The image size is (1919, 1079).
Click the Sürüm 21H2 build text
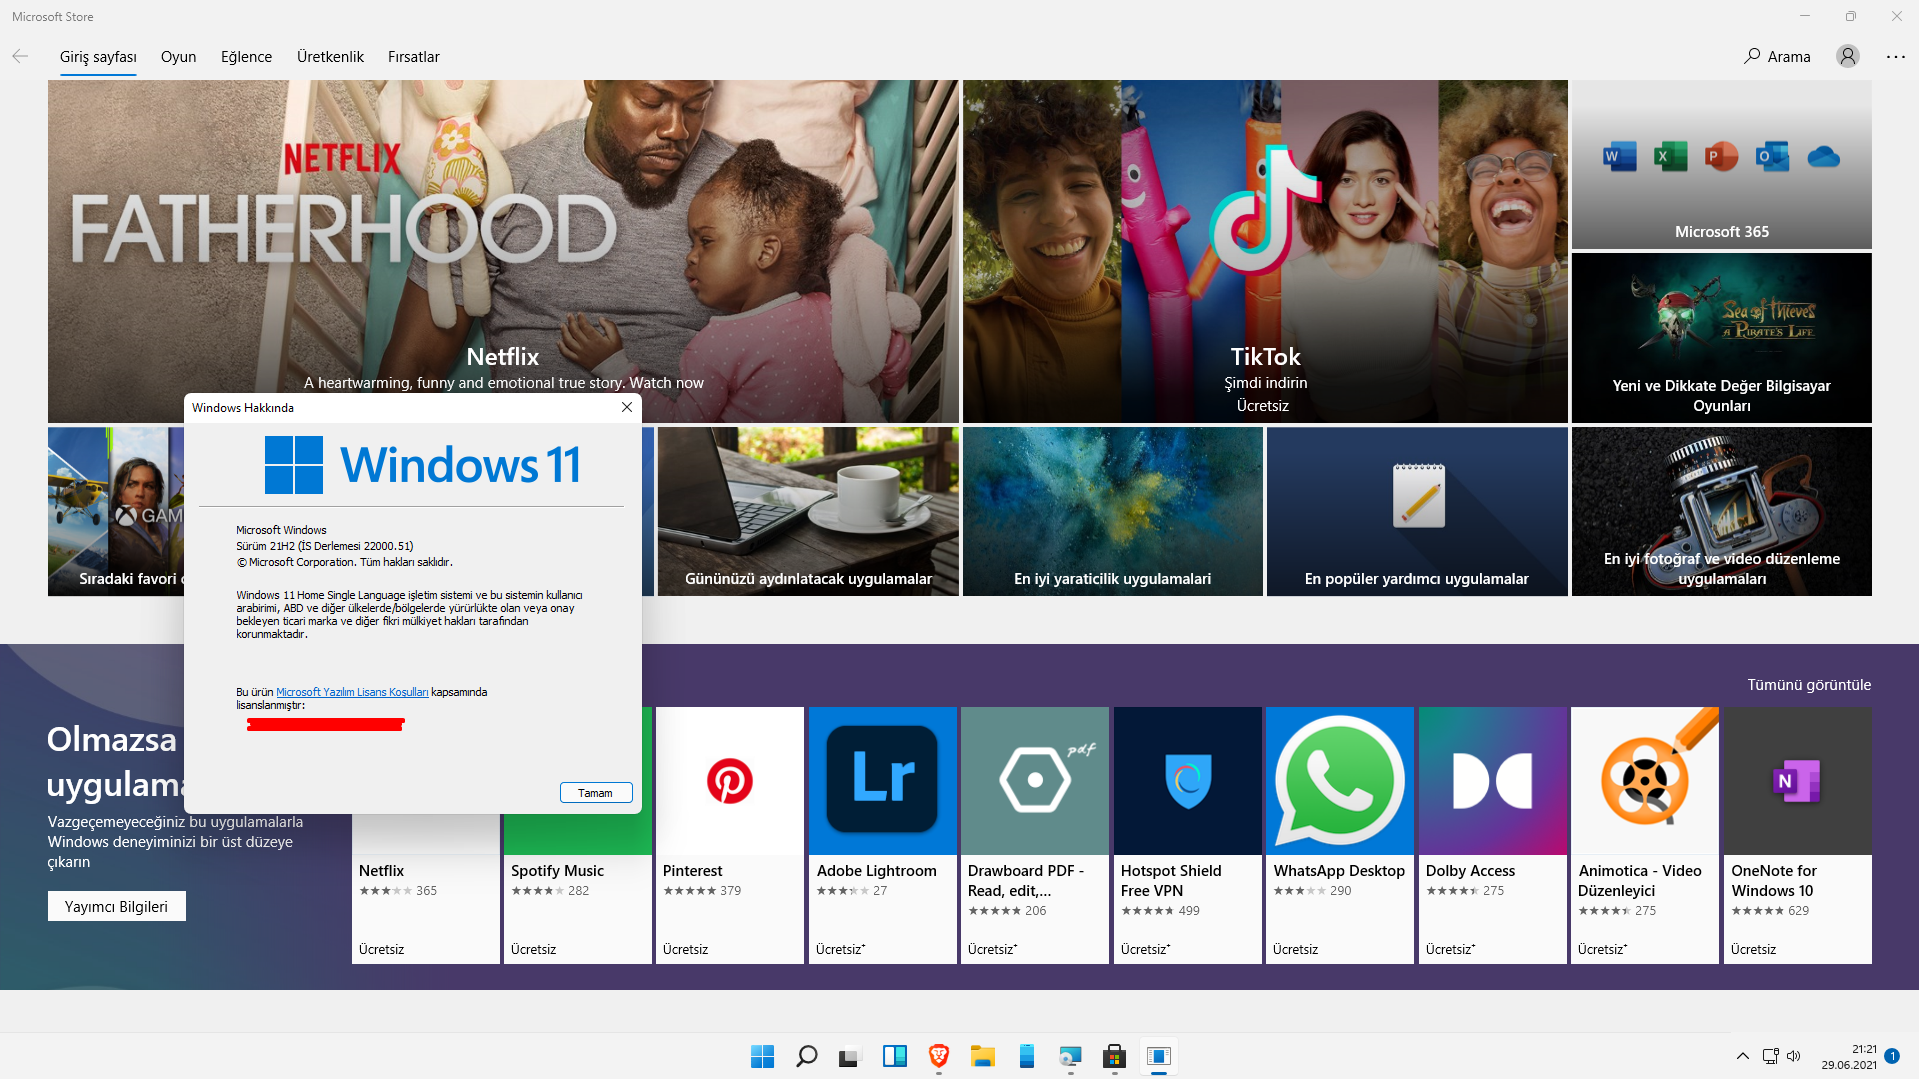pos(324,546)
